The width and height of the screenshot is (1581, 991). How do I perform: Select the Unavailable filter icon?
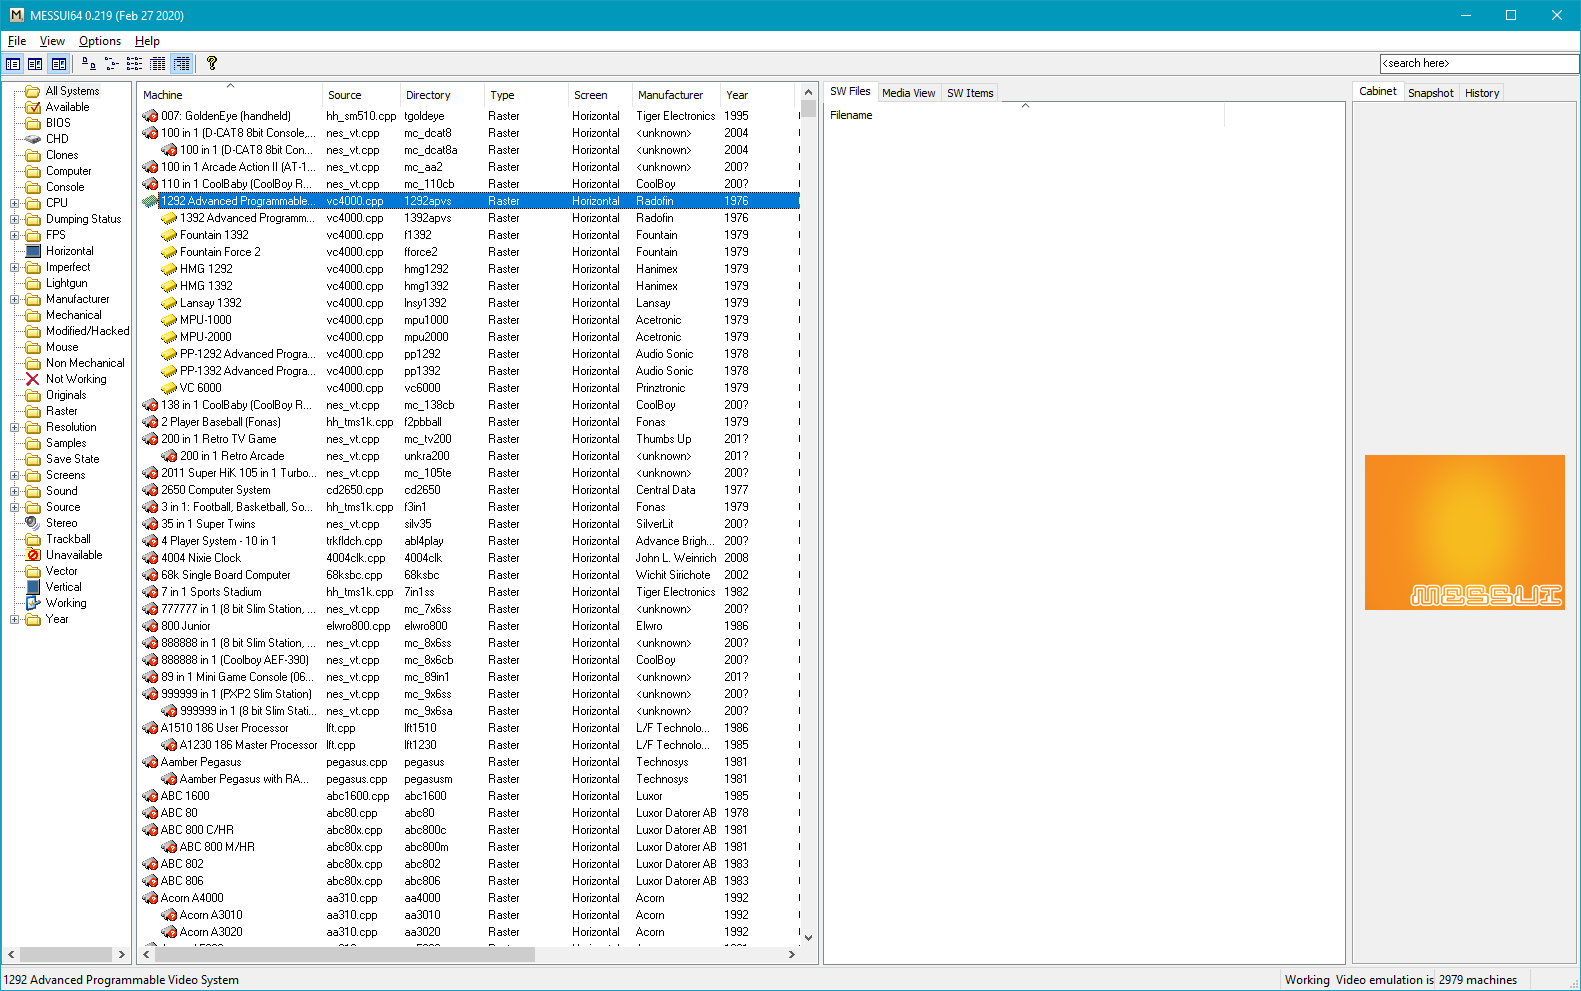(64, 555)
